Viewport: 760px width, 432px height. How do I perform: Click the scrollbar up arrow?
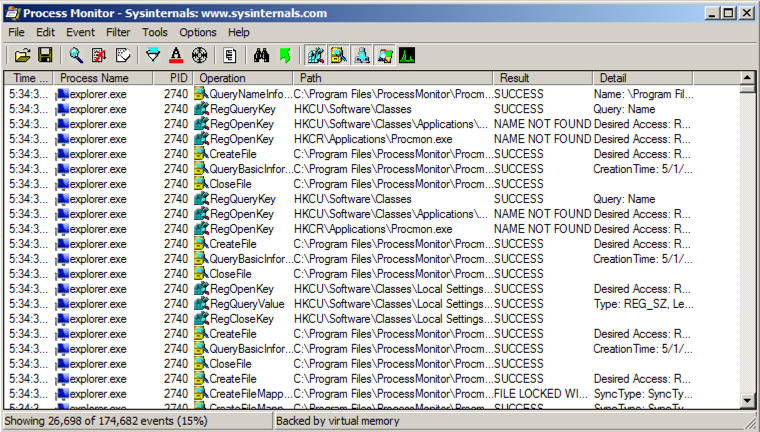747,78
